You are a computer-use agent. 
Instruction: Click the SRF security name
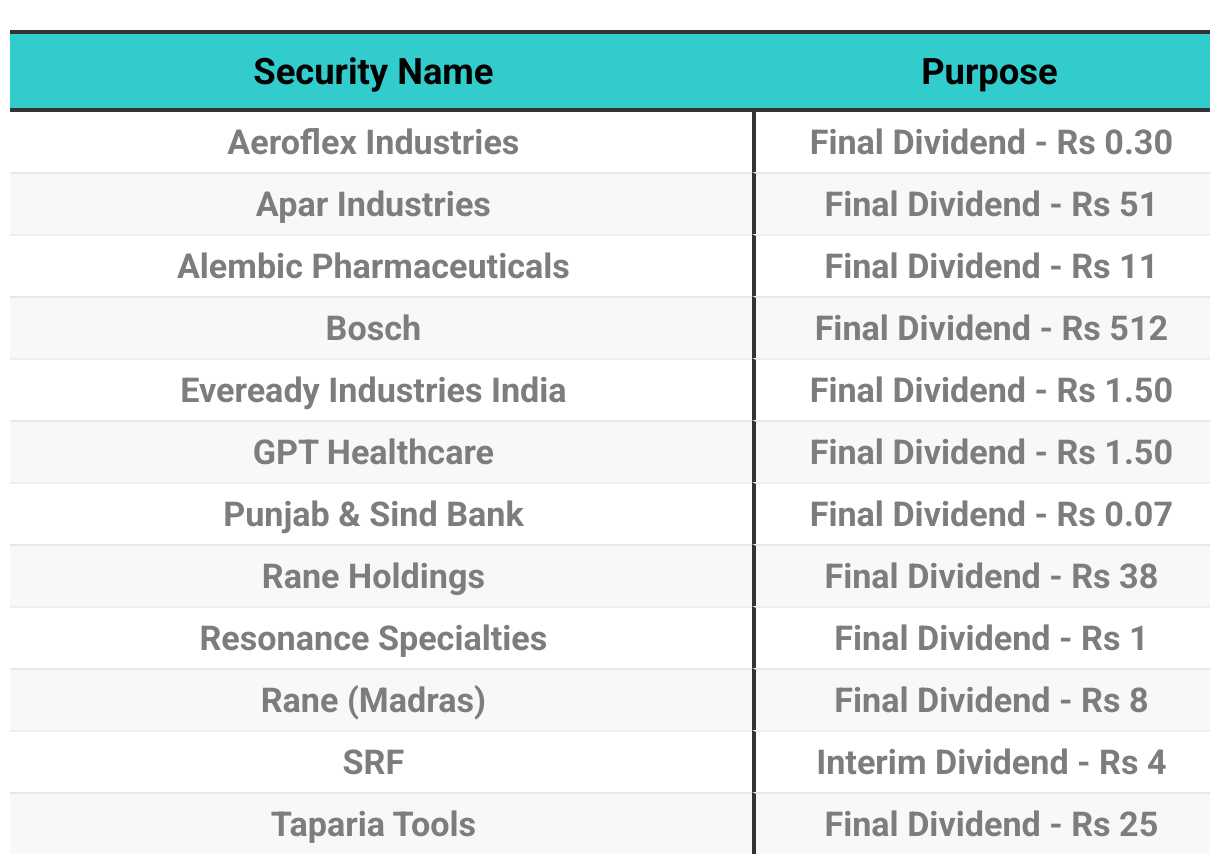point(373,762)
